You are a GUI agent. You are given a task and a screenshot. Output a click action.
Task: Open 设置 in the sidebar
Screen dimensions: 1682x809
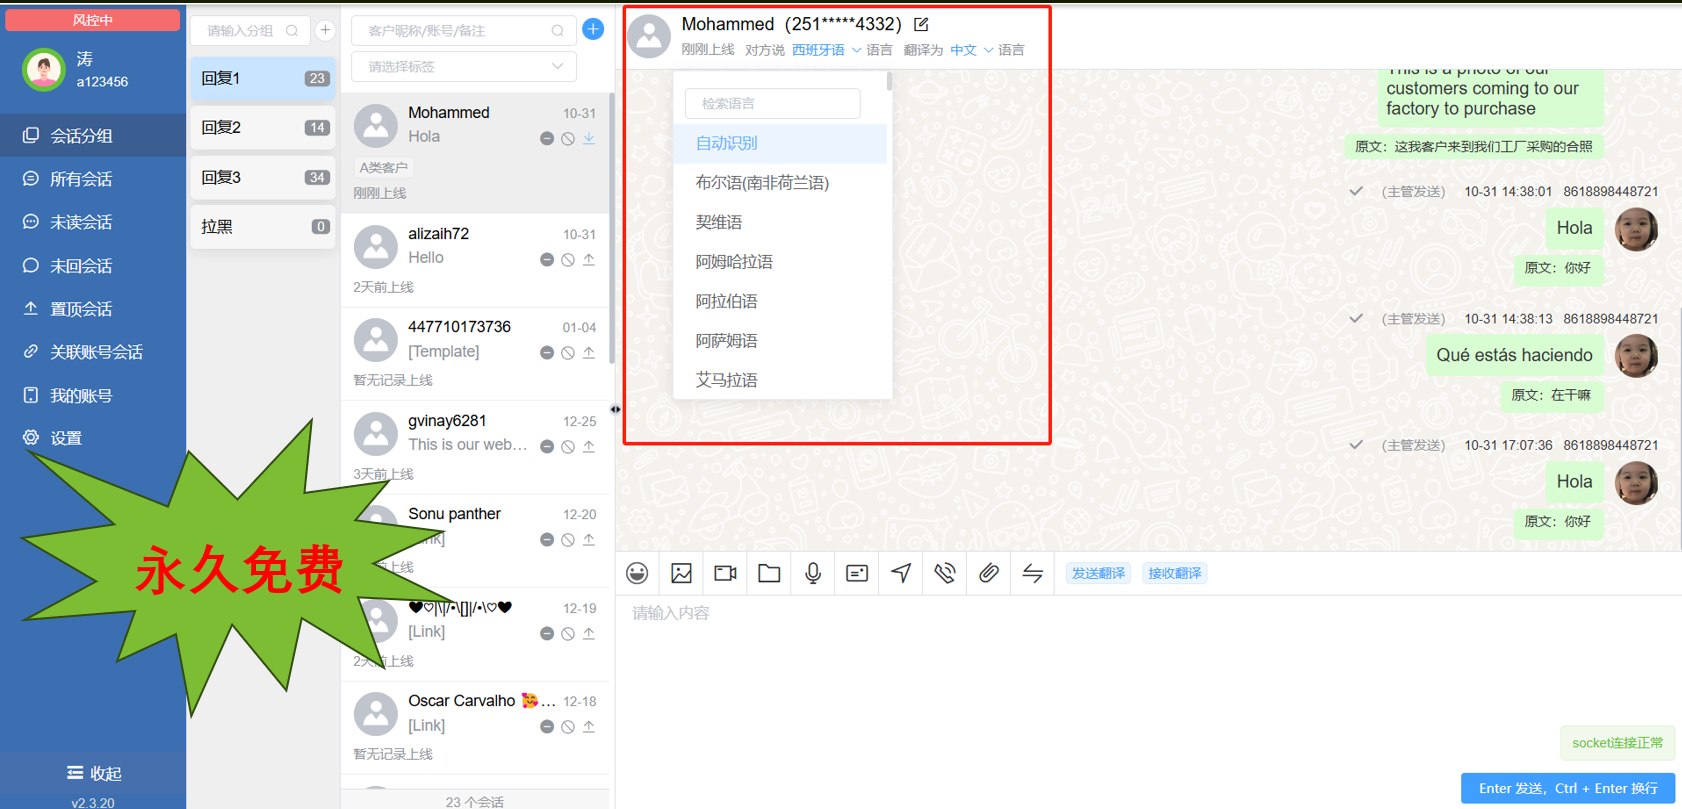(x=93, y=438)
